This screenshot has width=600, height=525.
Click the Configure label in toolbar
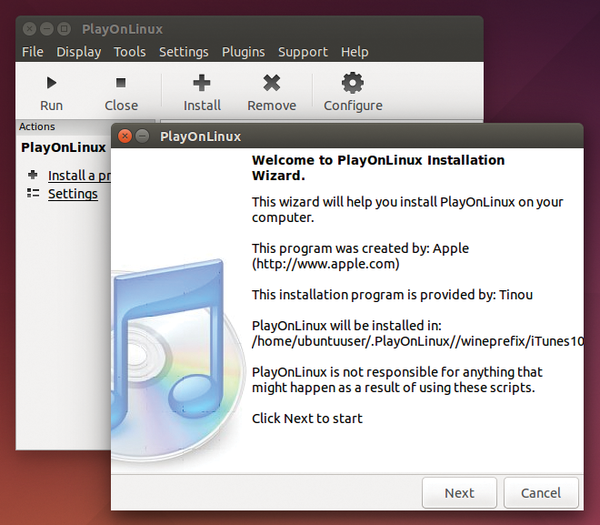click(353, 106)
